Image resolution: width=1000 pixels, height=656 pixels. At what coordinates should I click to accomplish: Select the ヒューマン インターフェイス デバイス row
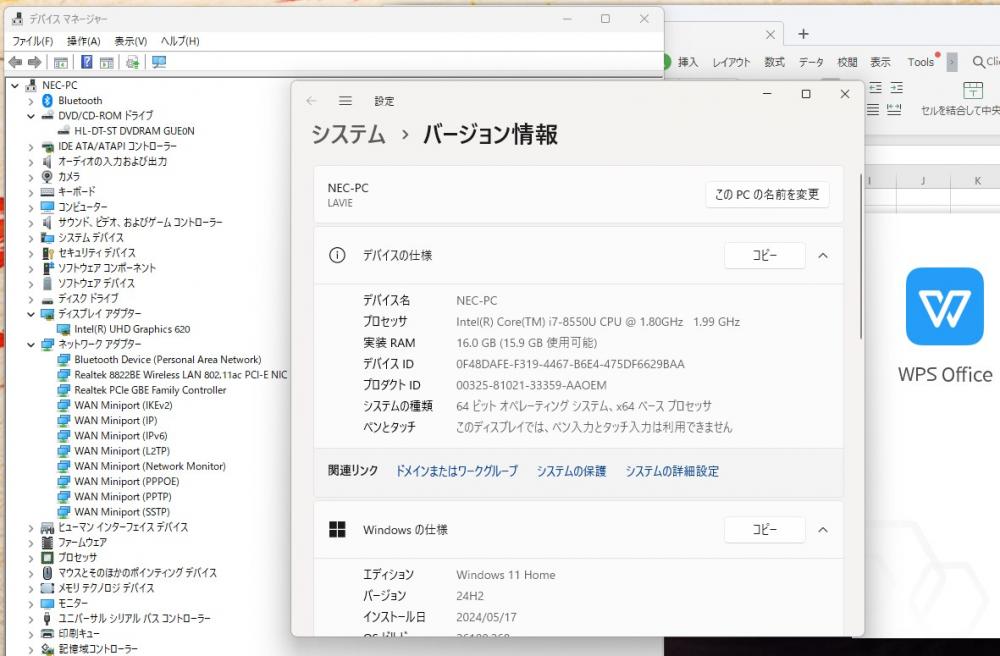pos(123,527)
